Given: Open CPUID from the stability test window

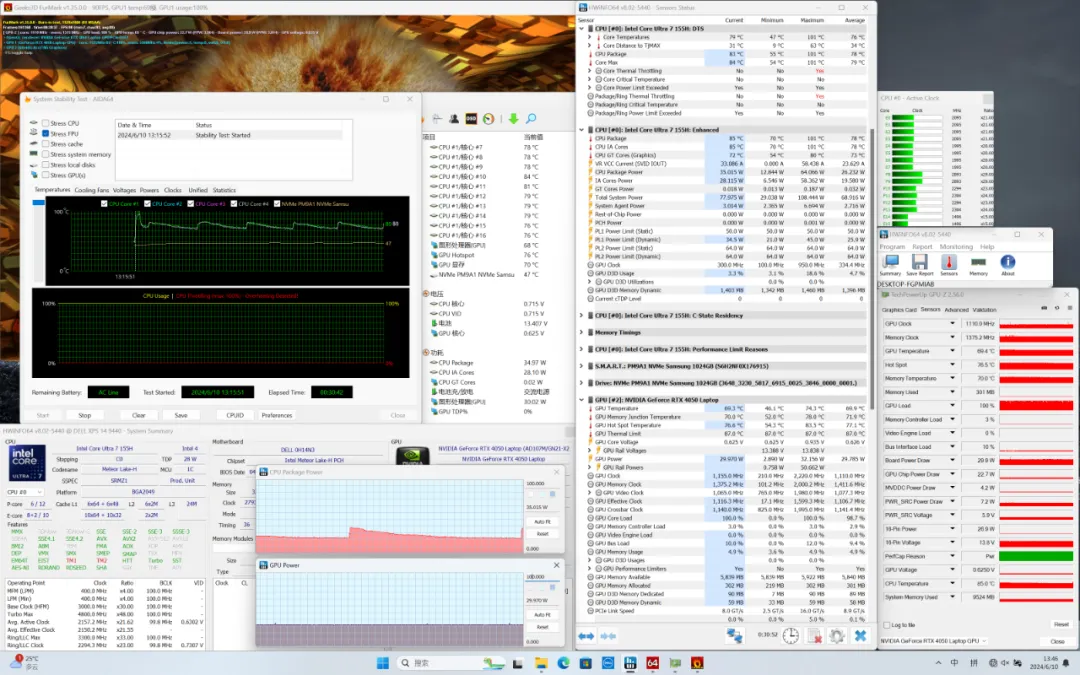Looking at the screenshot, I should coord(235,415).
